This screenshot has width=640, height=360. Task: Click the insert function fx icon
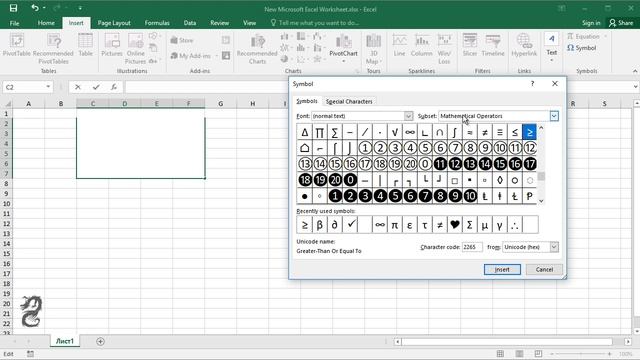(x=114, y=87)
